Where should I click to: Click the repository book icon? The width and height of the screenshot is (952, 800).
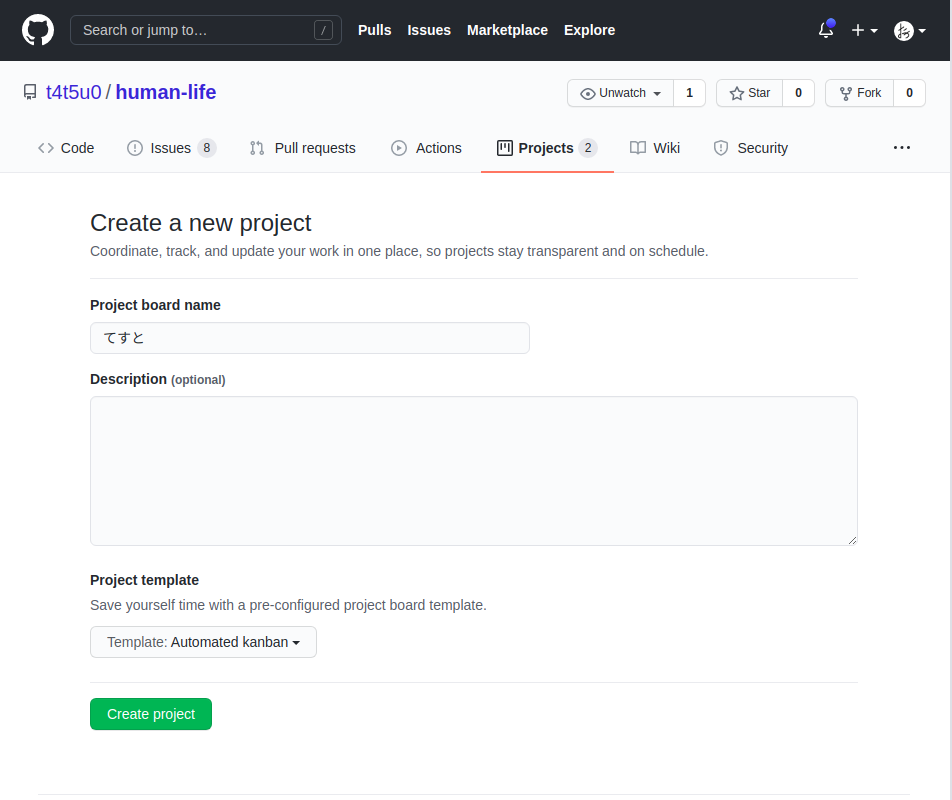point(30,92)
